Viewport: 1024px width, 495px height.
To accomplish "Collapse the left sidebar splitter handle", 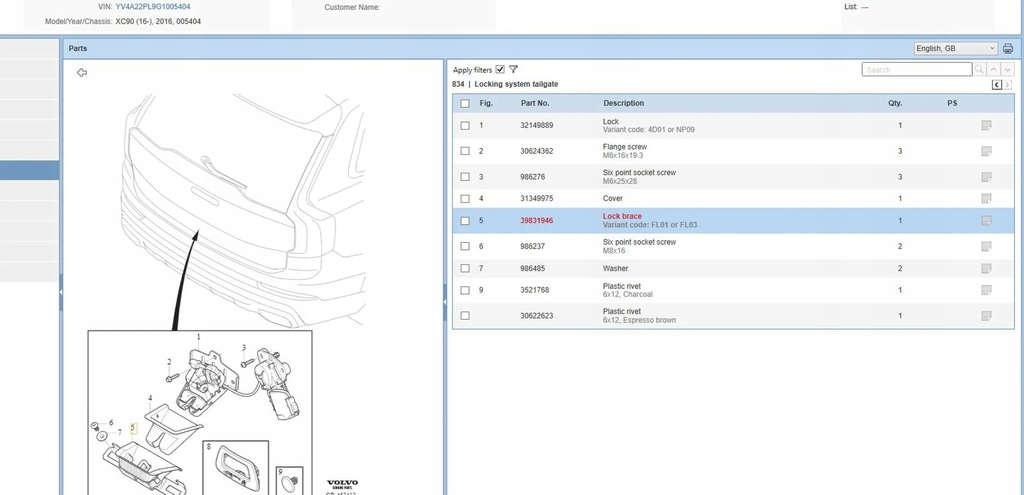I will [61, 292].
